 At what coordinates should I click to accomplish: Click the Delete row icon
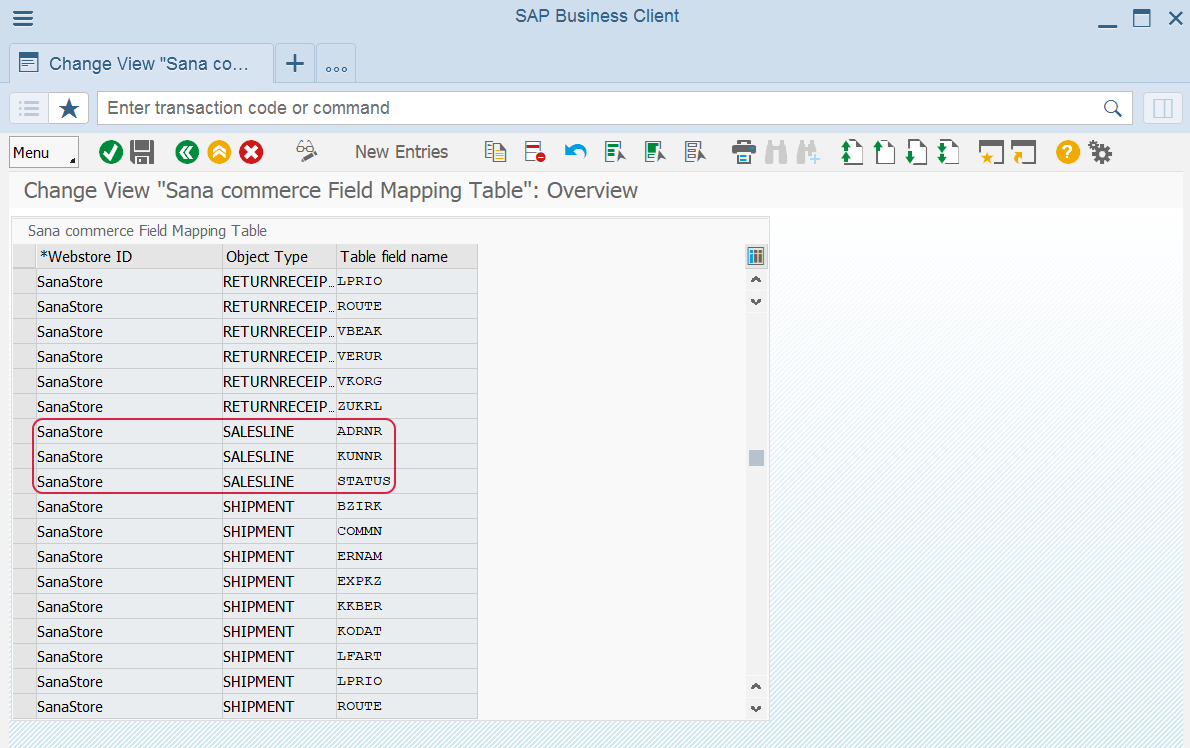click(535, 152)
